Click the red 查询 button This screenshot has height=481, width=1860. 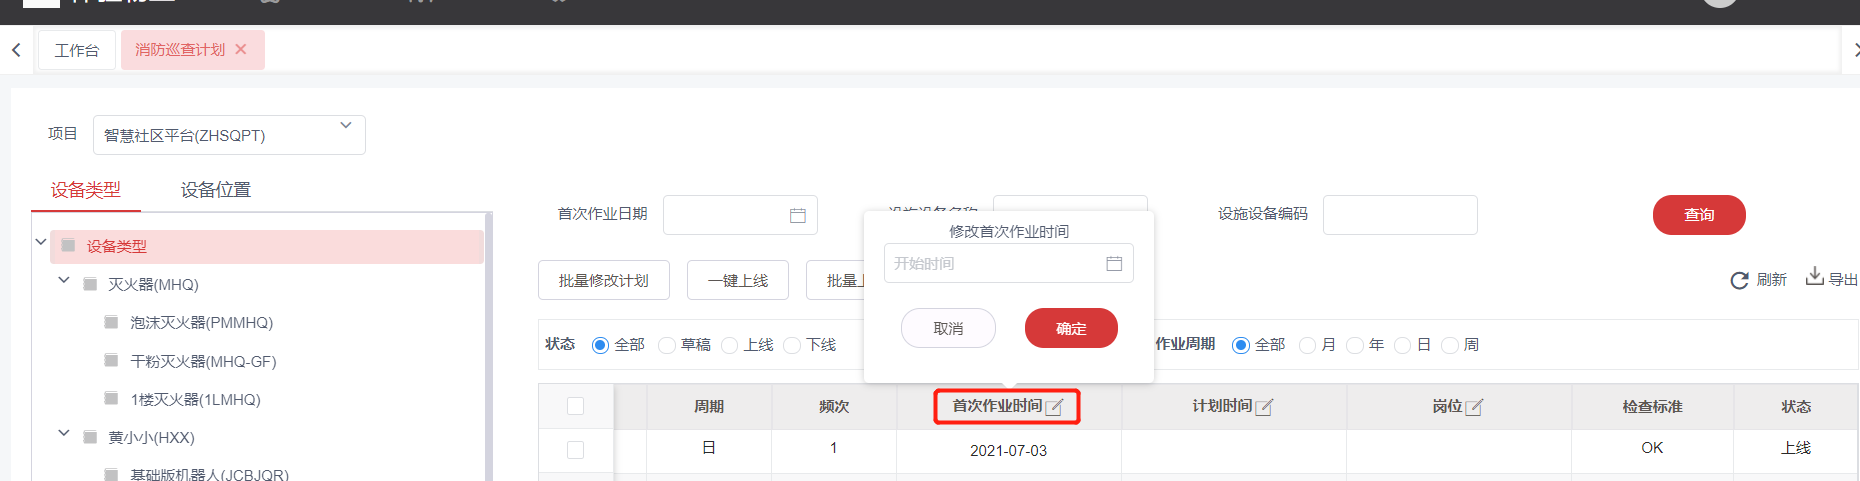pos(1699,215)
